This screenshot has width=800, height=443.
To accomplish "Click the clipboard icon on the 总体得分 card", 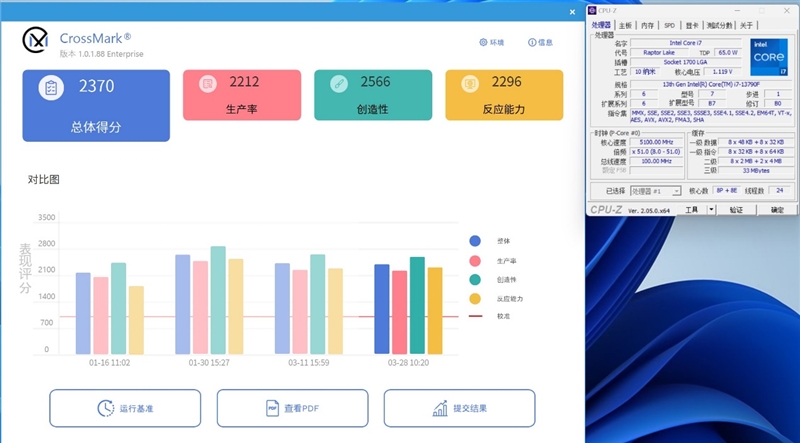I will [x=51, y=88].
